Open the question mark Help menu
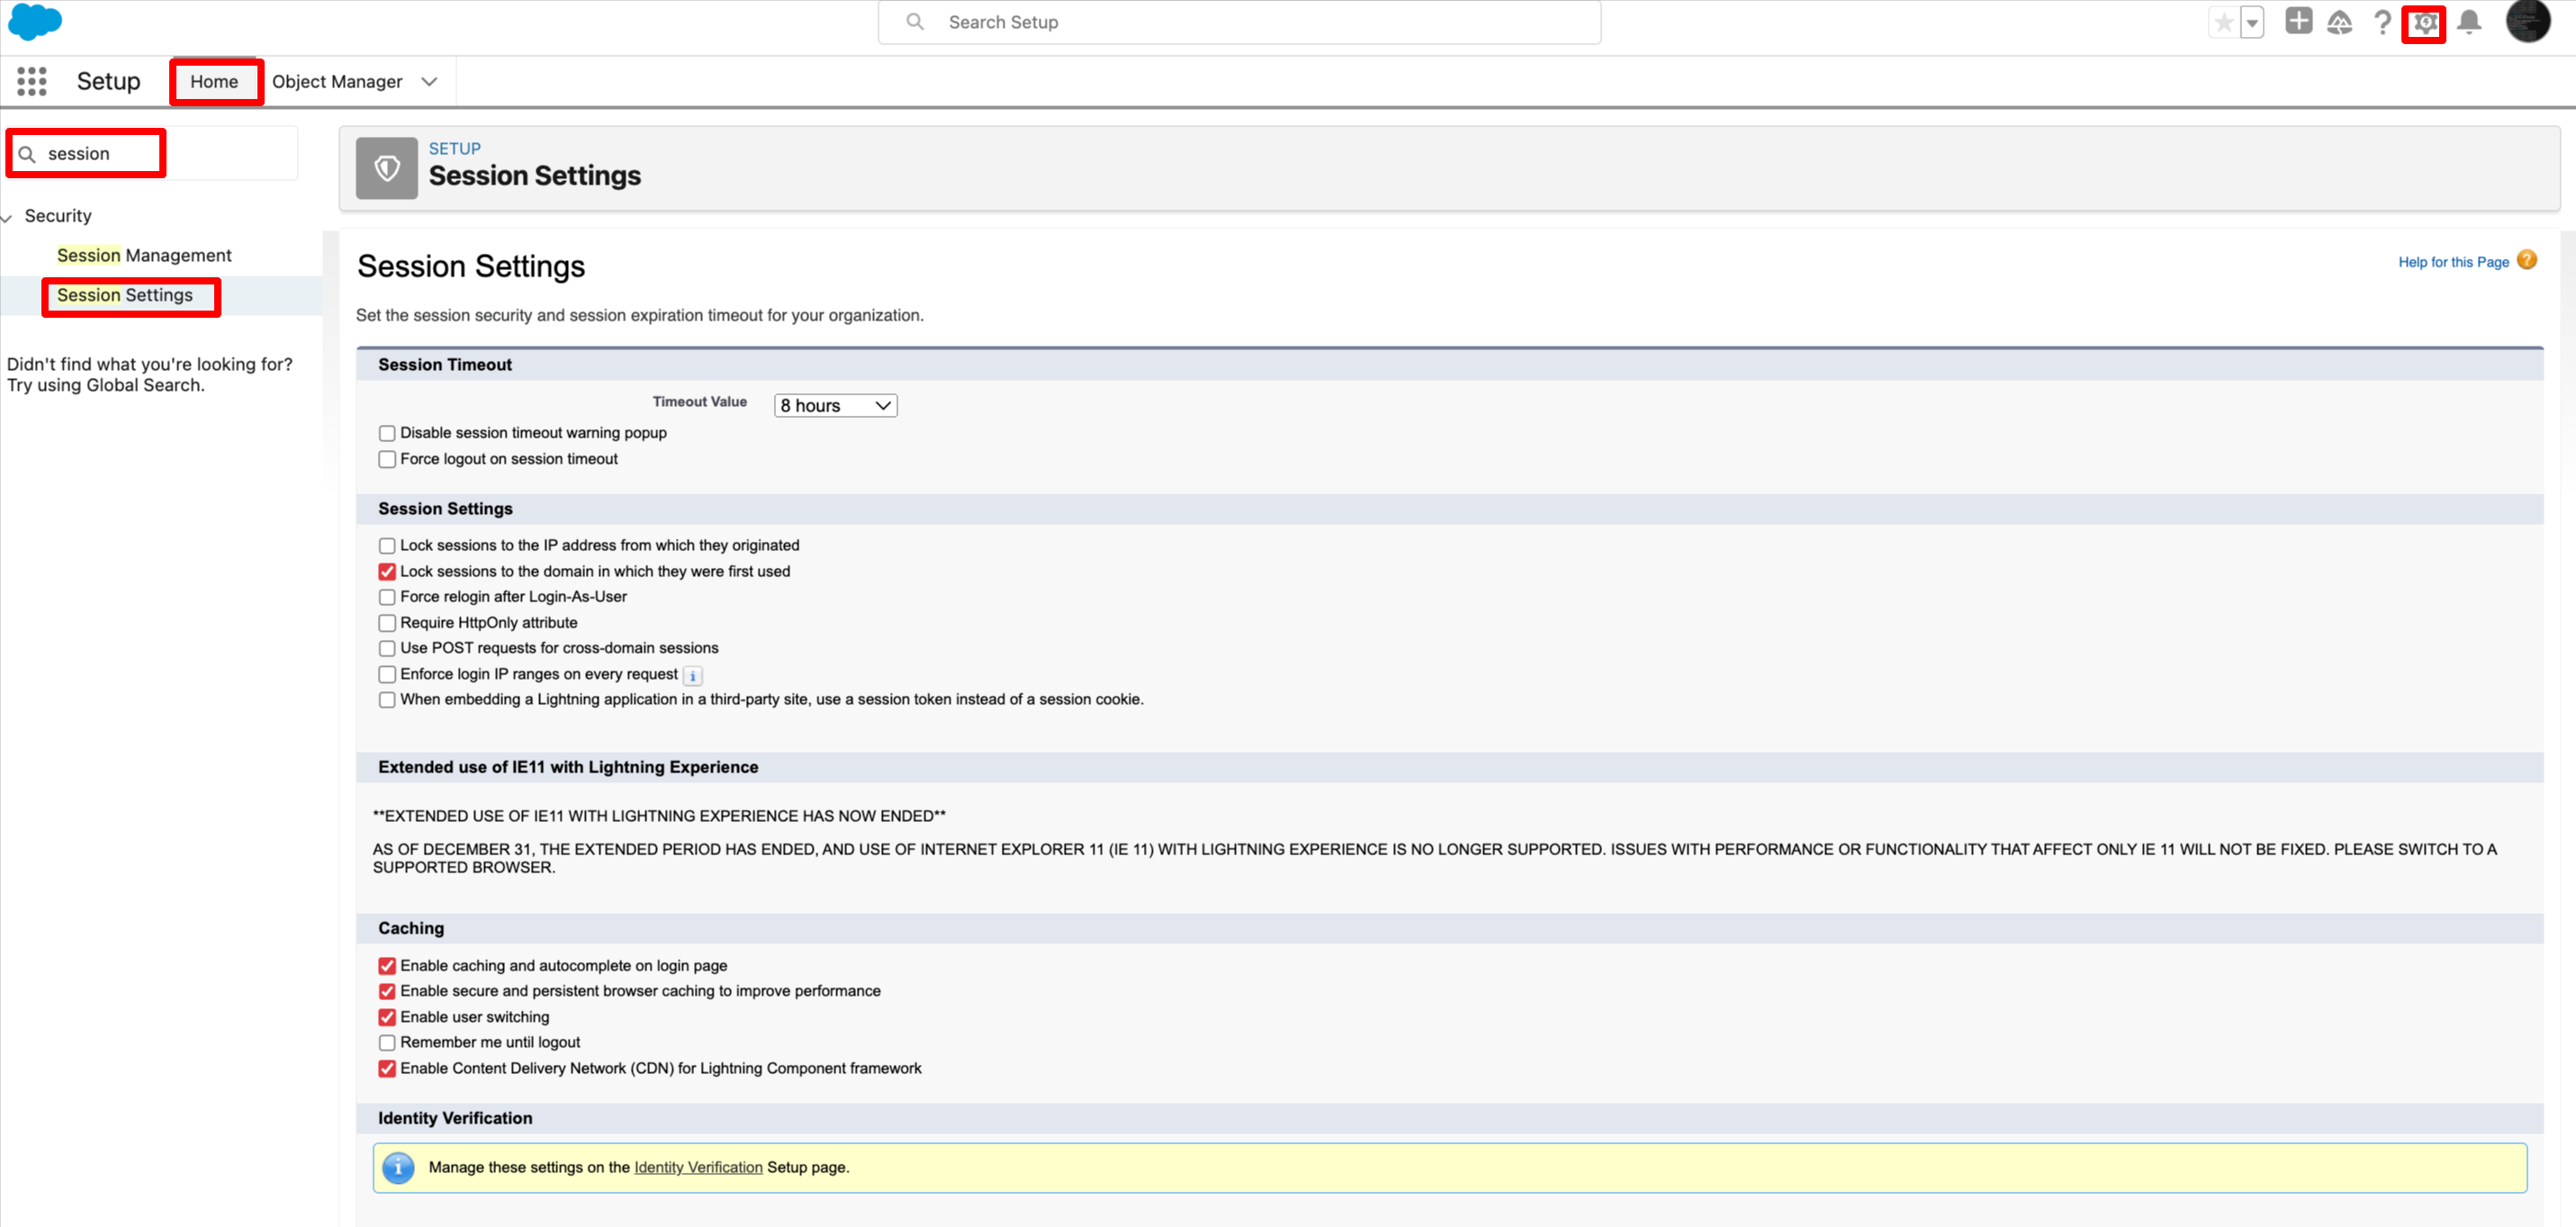This screenshot has height=1227, width=2576. click(2382, 22)
